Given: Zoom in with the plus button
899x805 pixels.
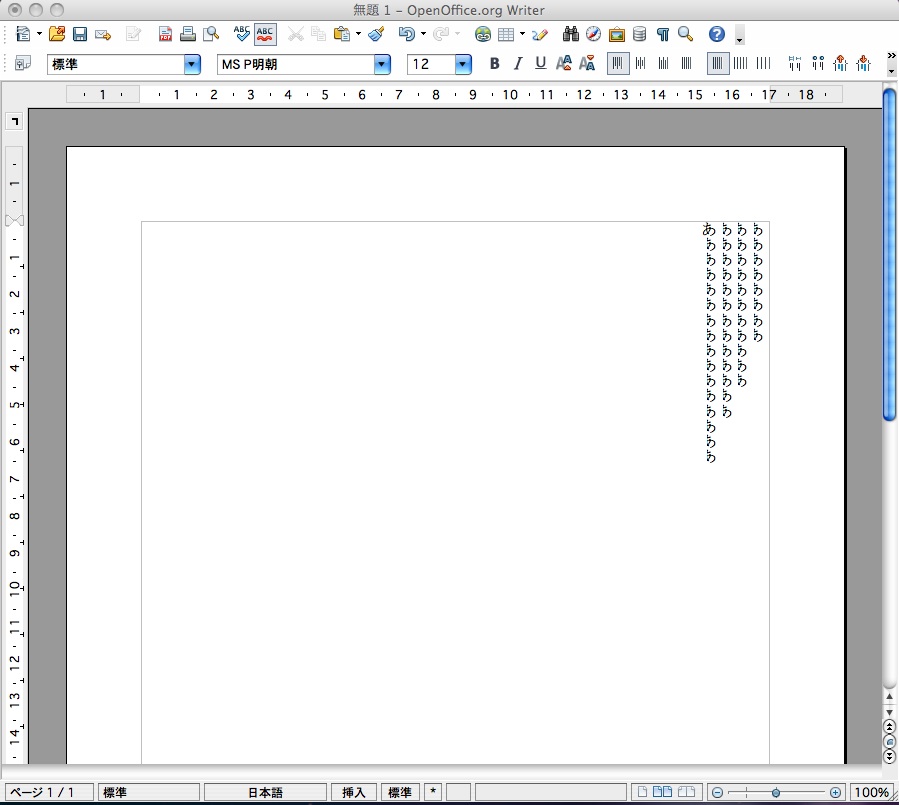Looking at the screenshot, I should click(835, 793).
